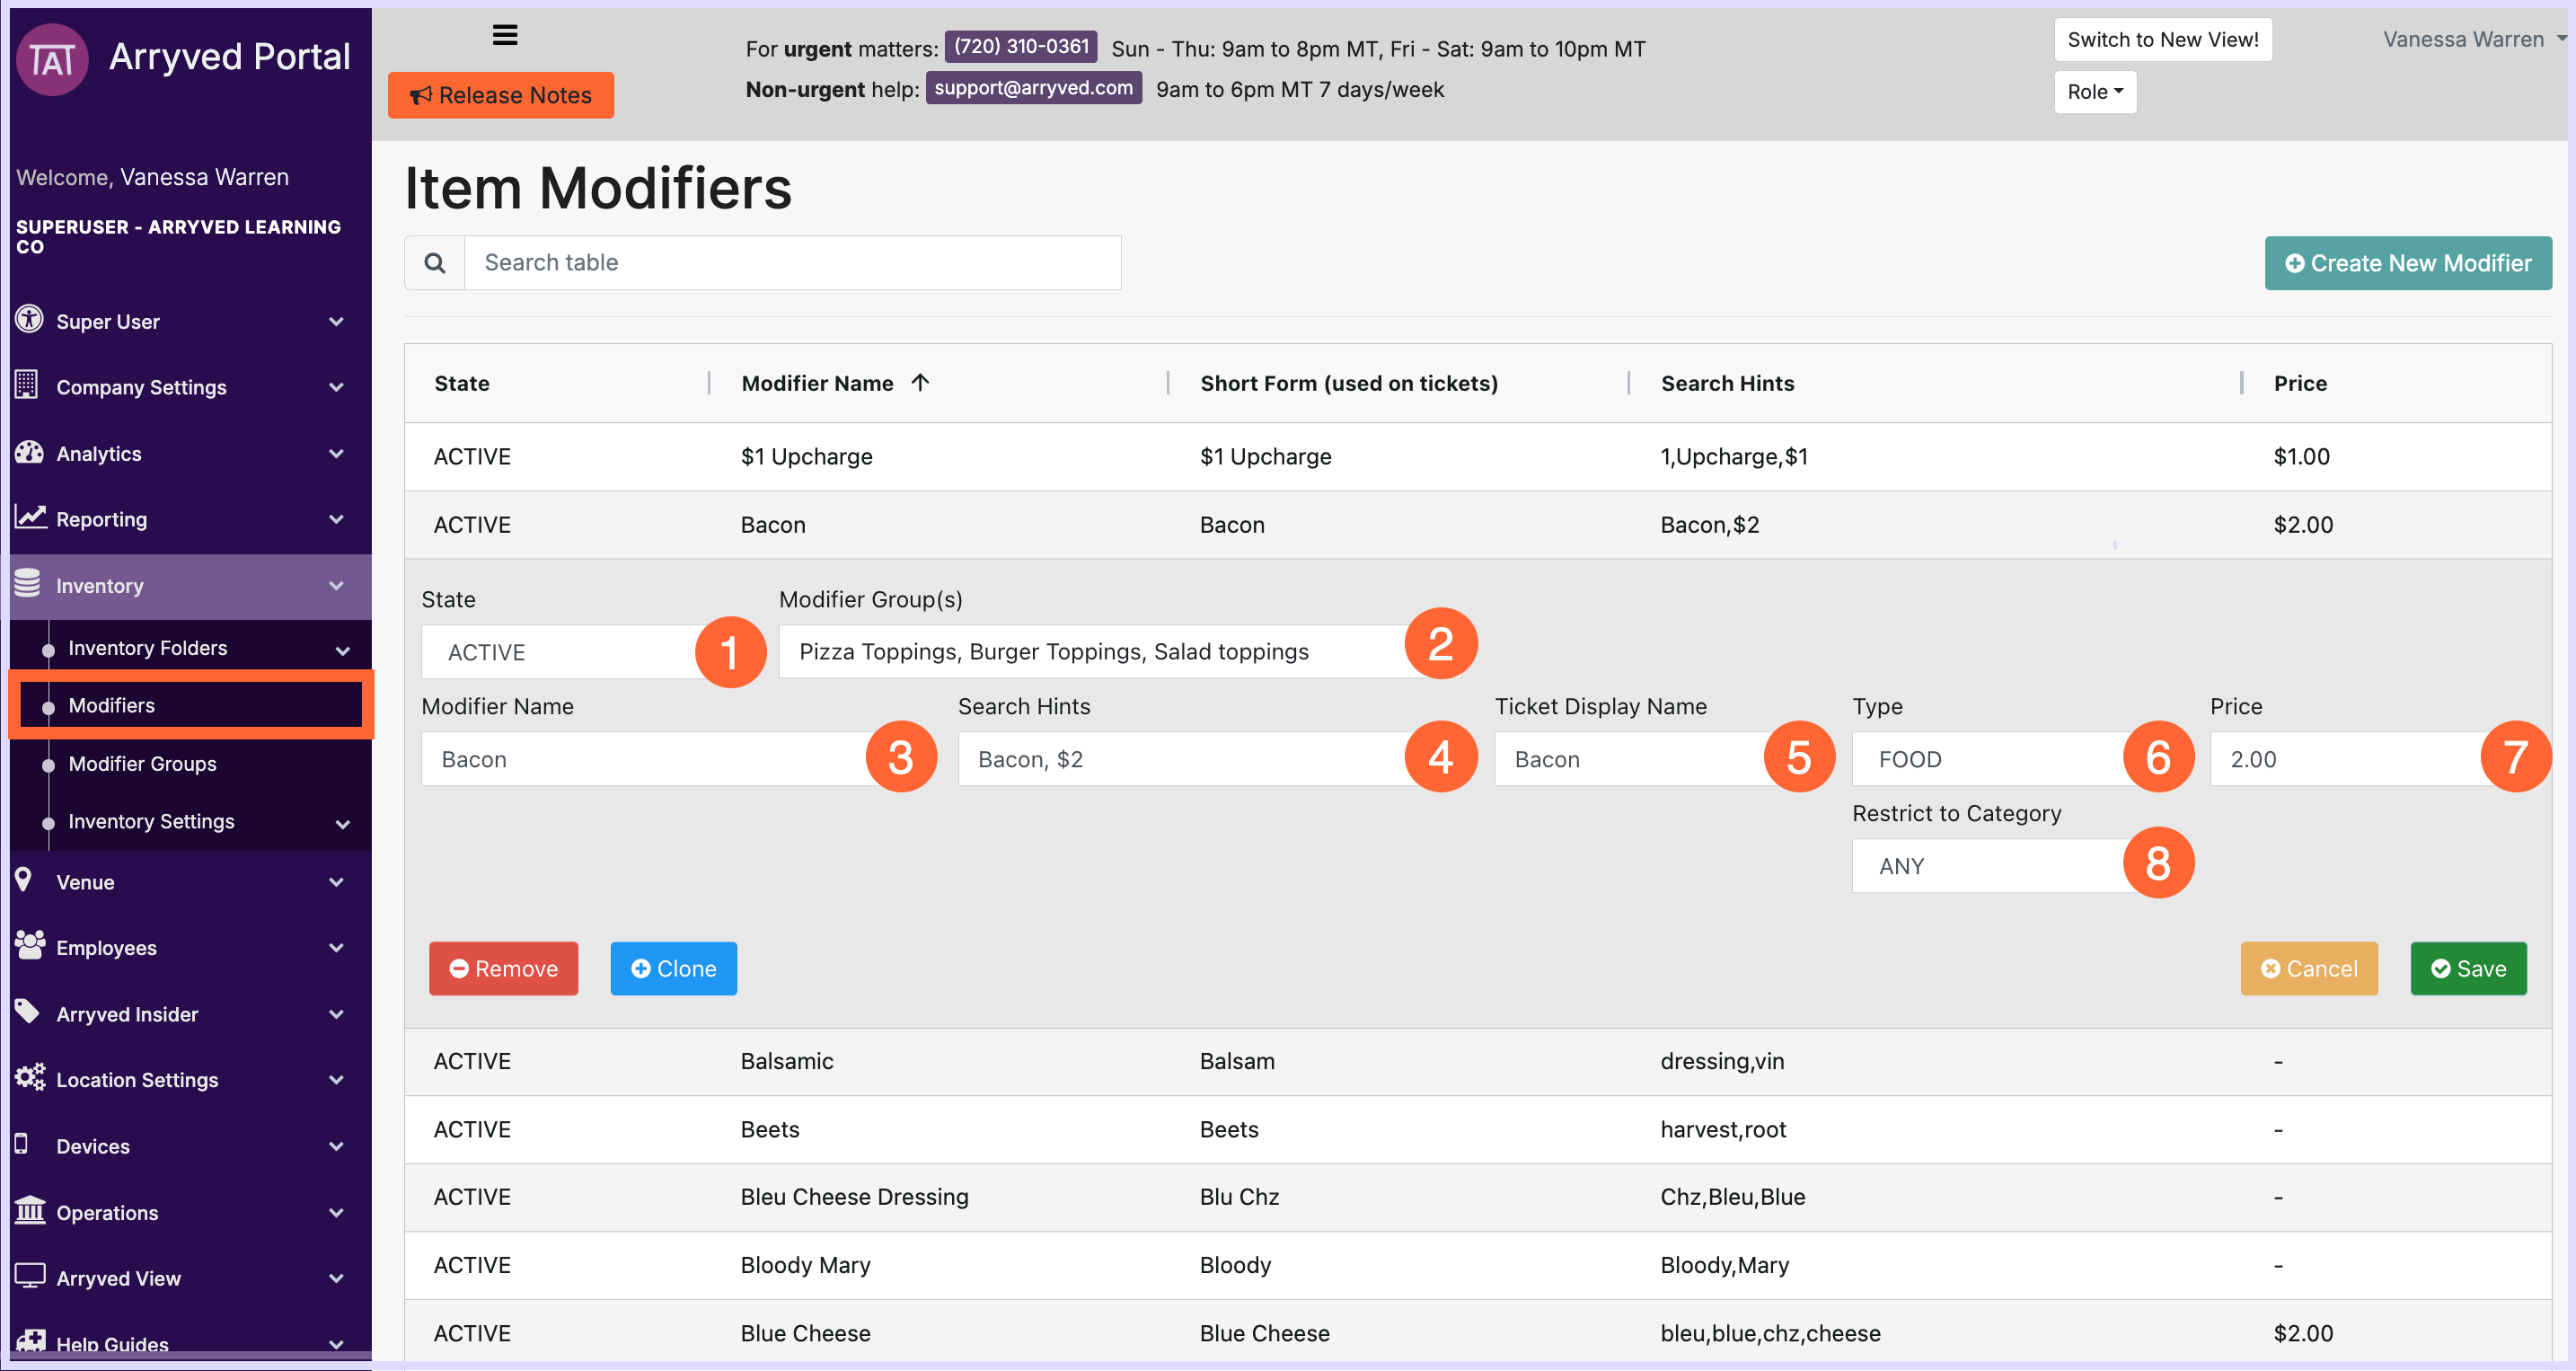Open Inventory Settings in the sidebar

point(151,821)
